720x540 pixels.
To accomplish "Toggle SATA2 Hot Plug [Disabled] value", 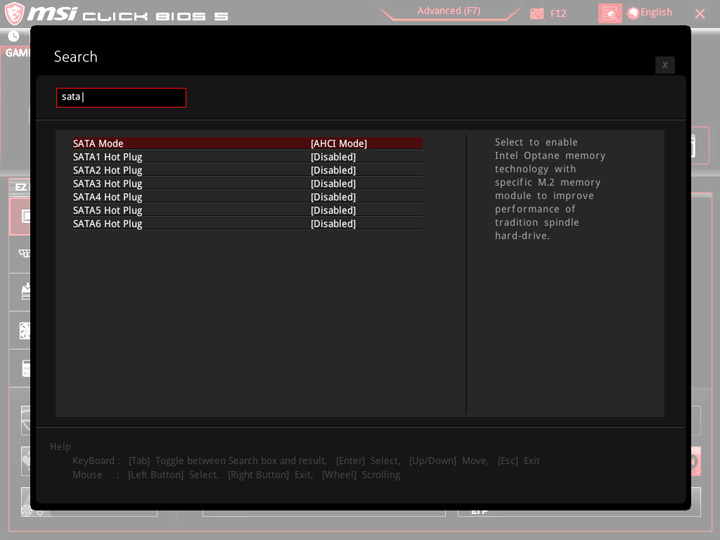I will pyautogui.click(x=333, y=170).
